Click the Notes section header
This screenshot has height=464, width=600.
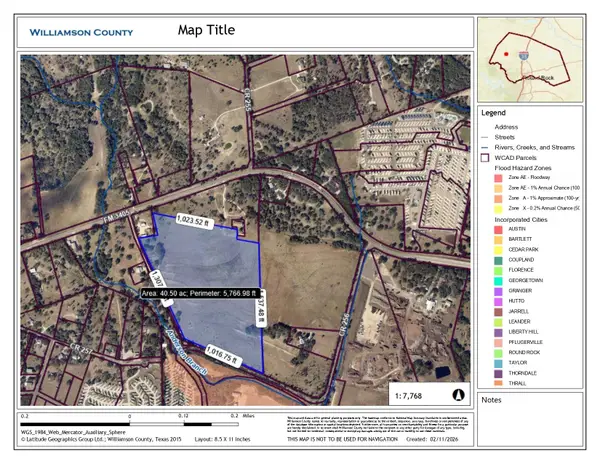pyautogui.click(x=492, y=400)
